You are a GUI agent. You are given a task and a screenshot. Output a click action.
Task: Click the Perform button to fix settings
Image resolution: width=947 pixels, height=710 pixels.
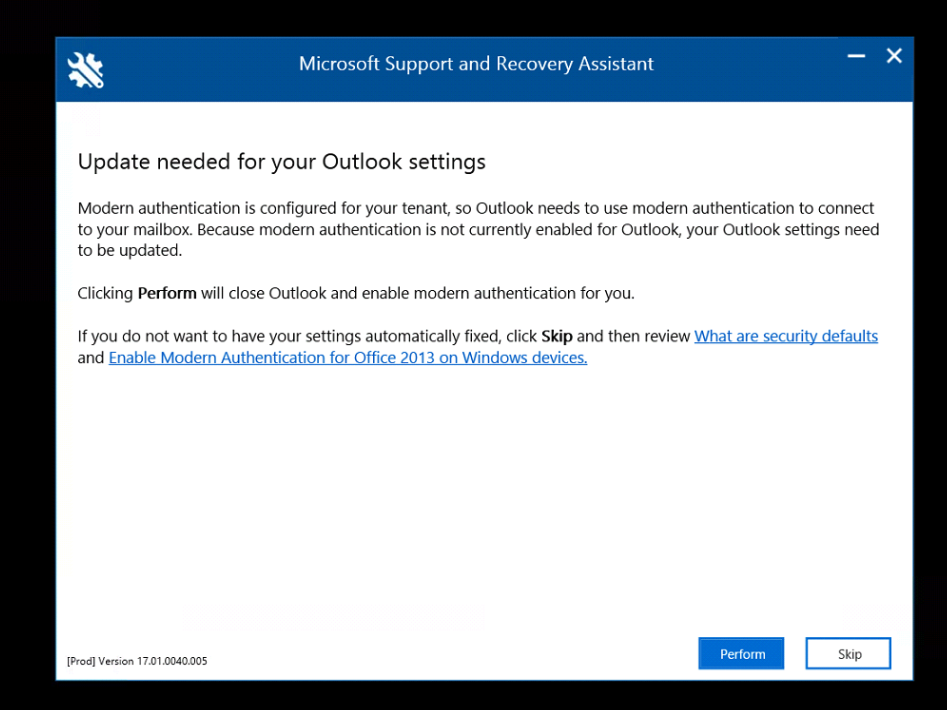click(741, 653)
